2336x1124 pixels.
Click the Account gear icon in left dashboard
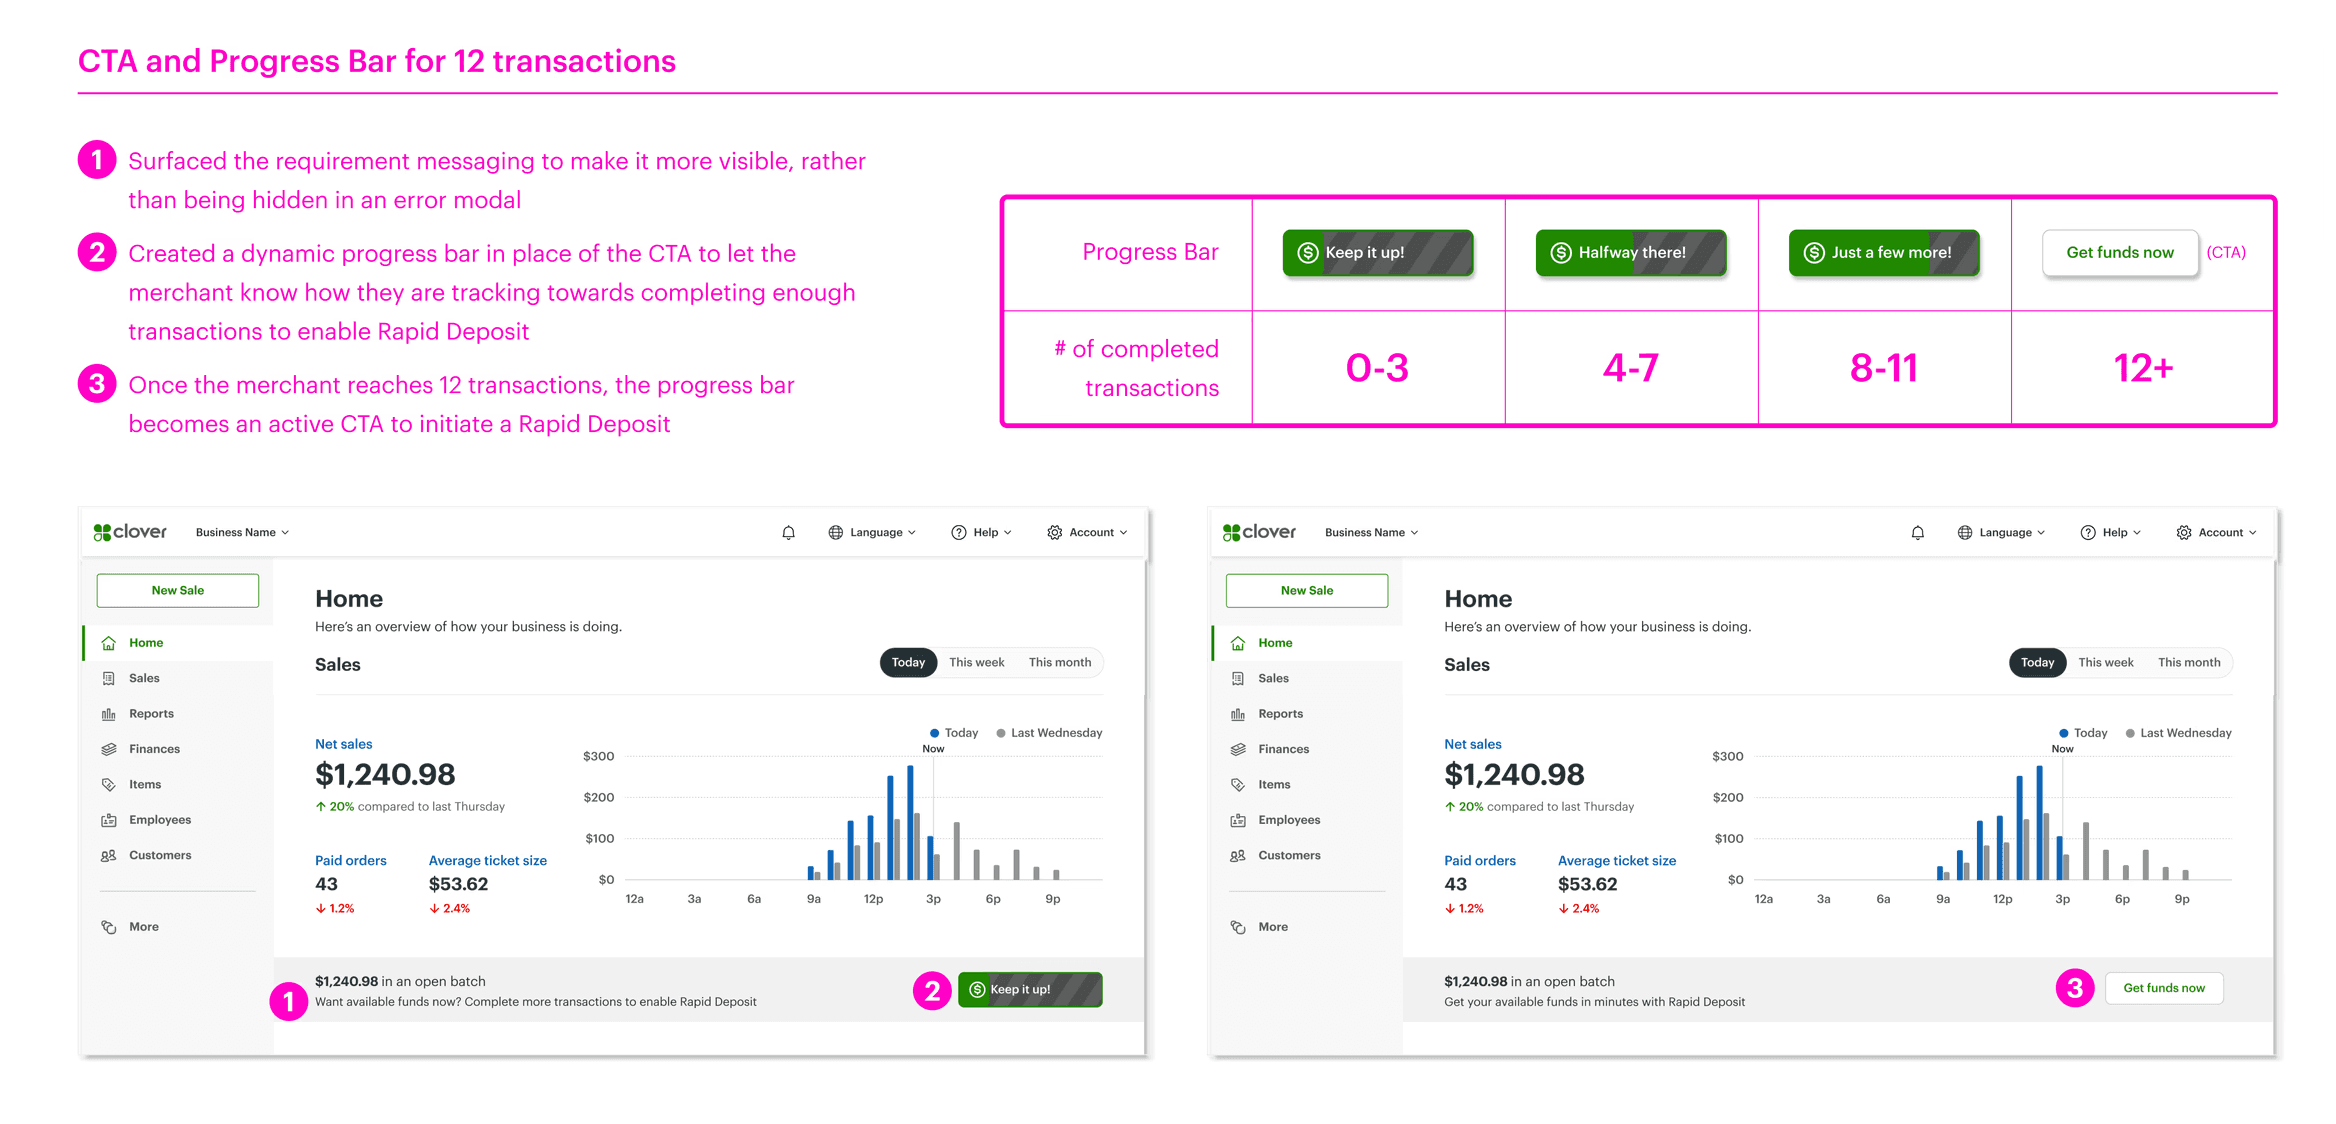[x=1054, y=533]
